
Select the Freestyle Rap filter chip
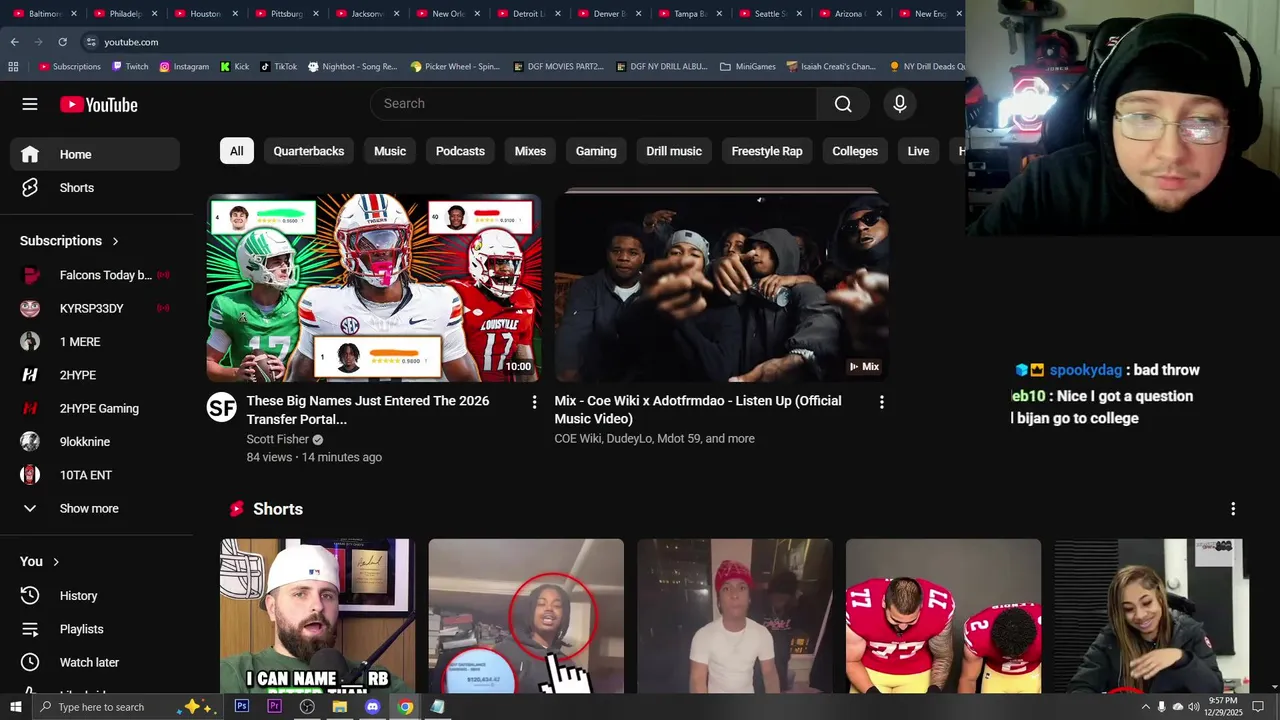point(767,151)
